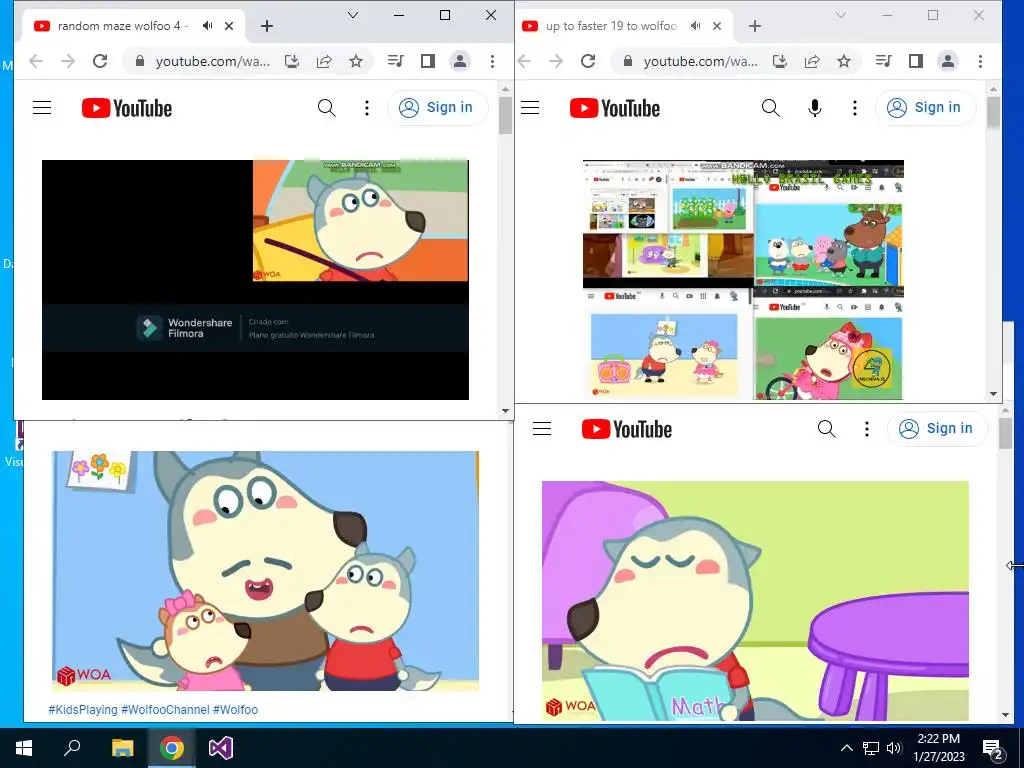Reload the page in the 'up to faster 19' window
This screenshot has width=1024, height=768.
tap(588, 61)
